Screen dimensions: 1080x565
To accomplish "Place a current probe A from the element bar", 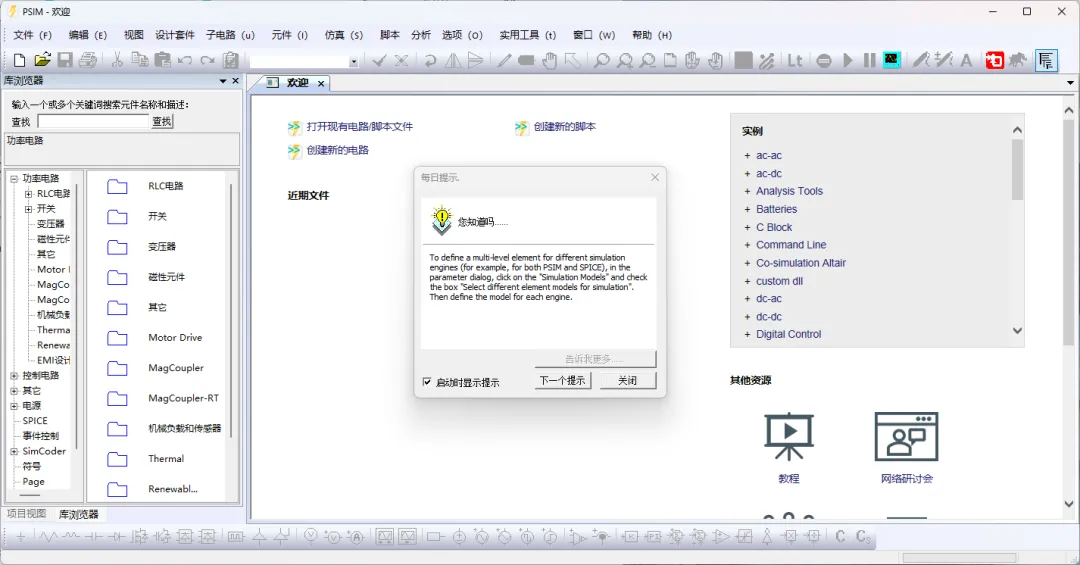I will 355,536.
